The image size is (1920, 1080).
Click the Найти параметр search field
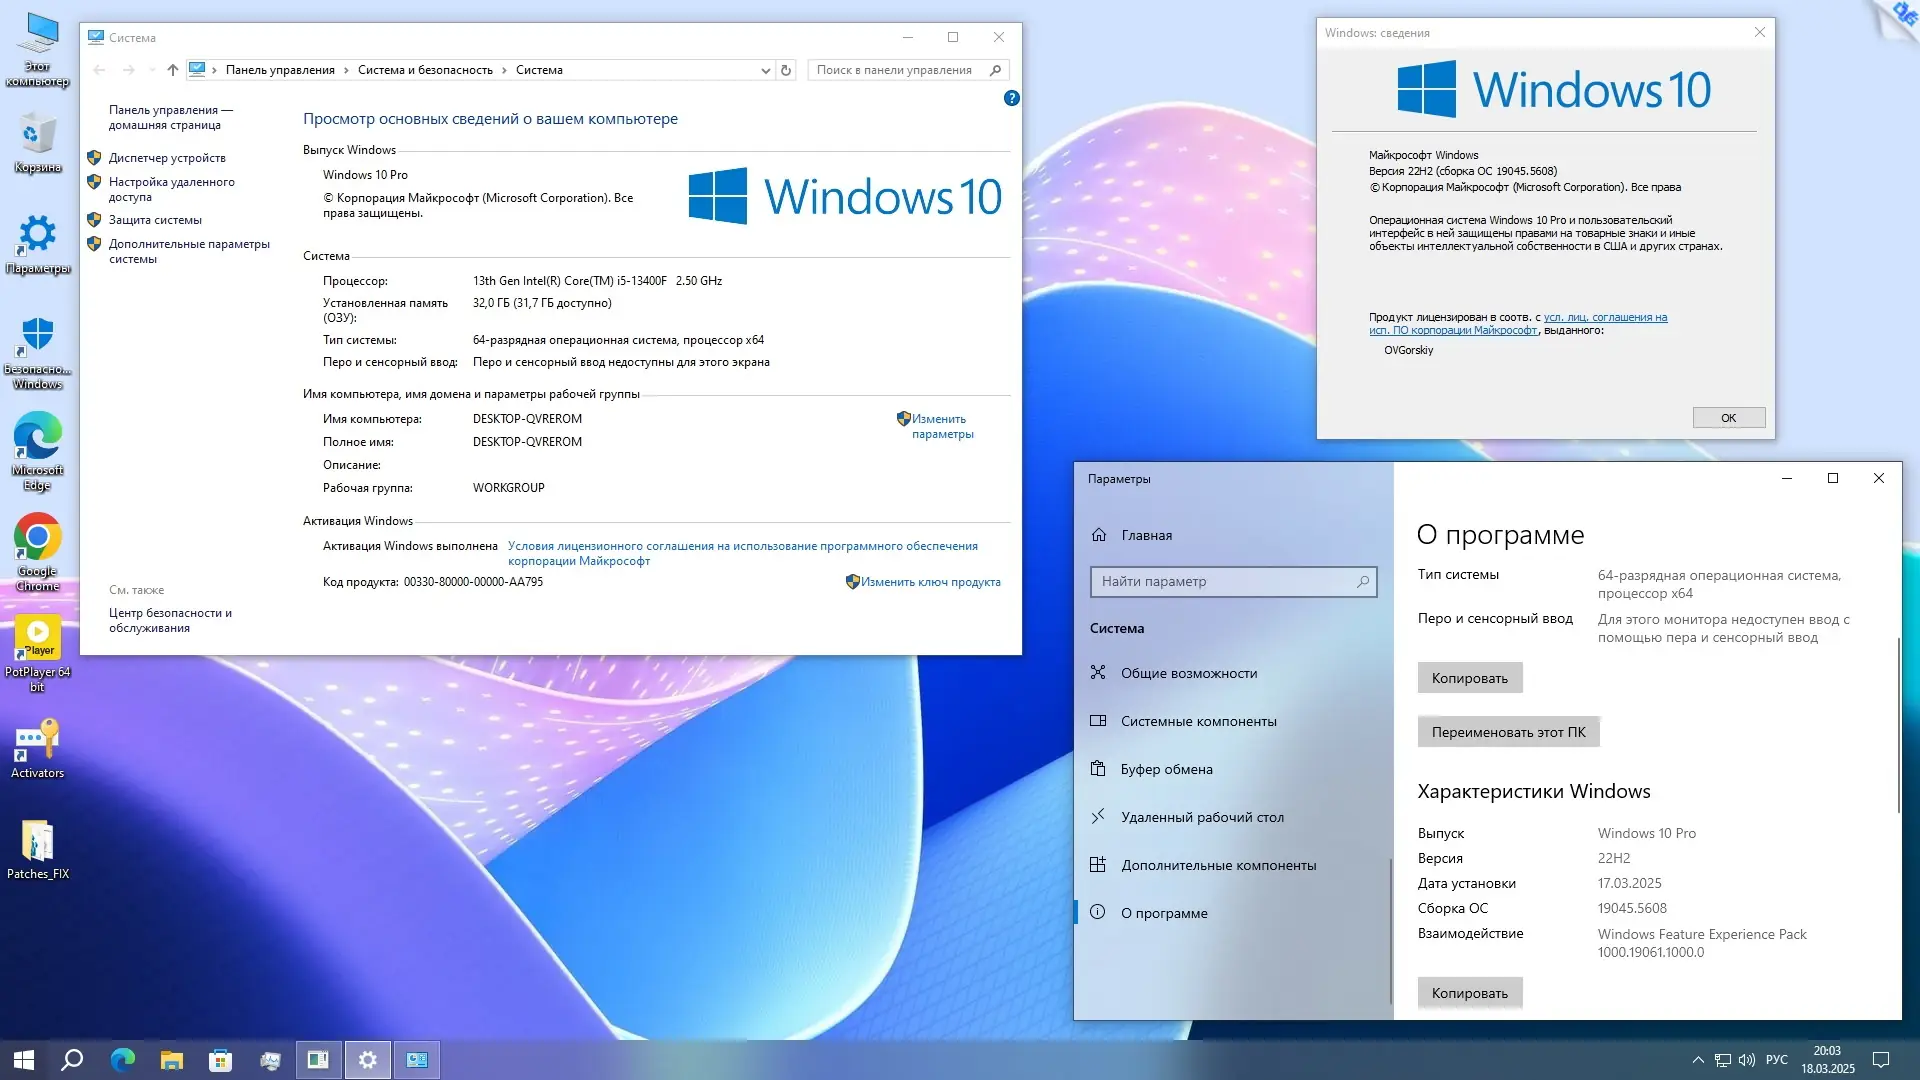1225,582
